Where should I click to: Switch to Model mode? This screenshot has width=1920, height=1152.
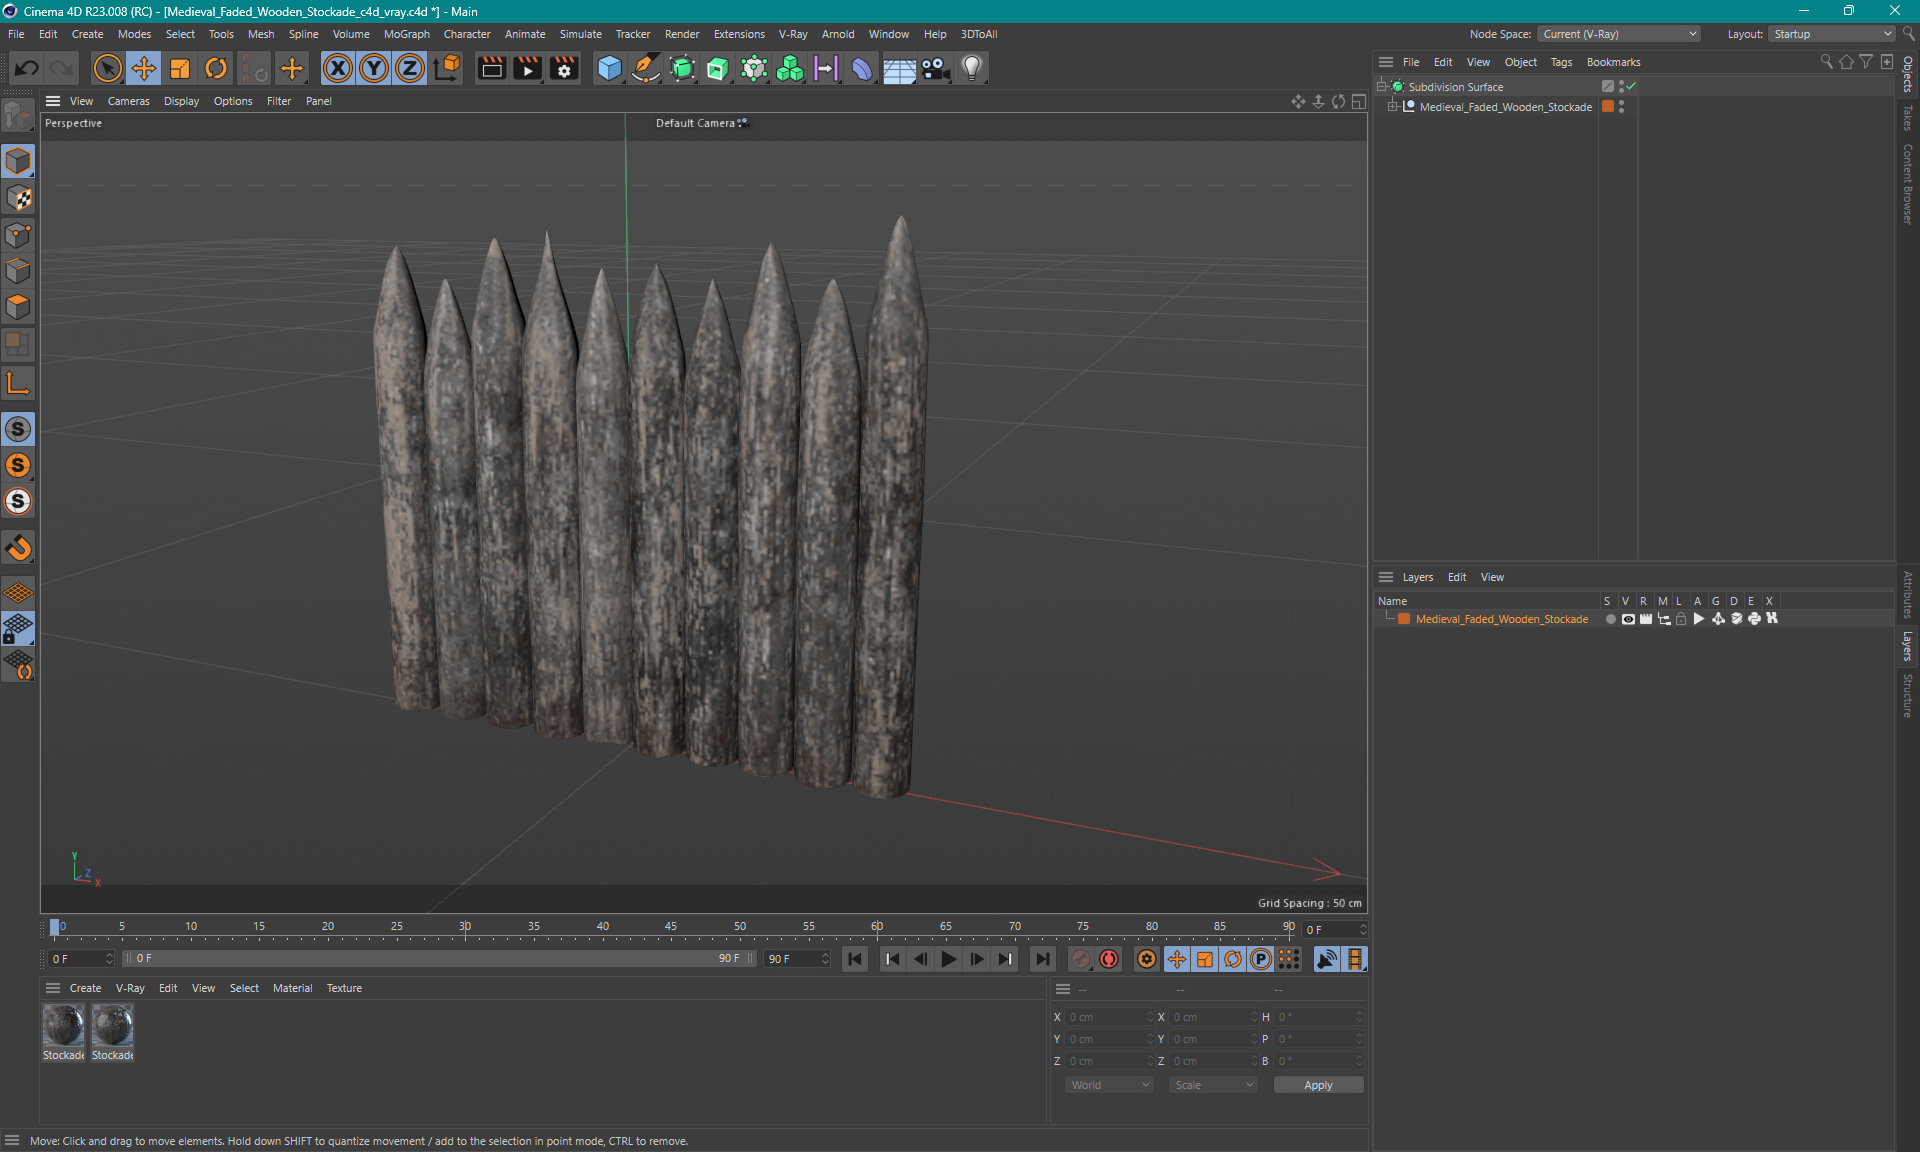coord(18,161)
